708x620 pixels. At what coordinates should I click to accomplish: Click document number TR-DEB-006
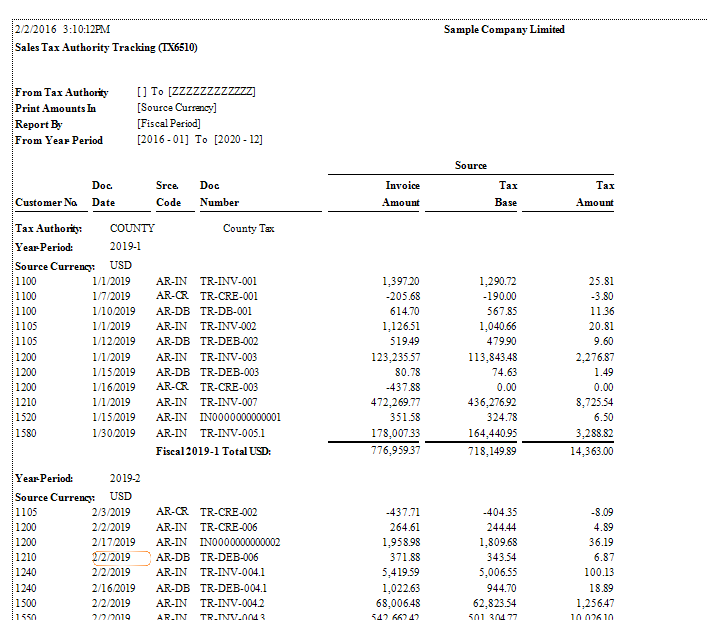click(229, 557)
